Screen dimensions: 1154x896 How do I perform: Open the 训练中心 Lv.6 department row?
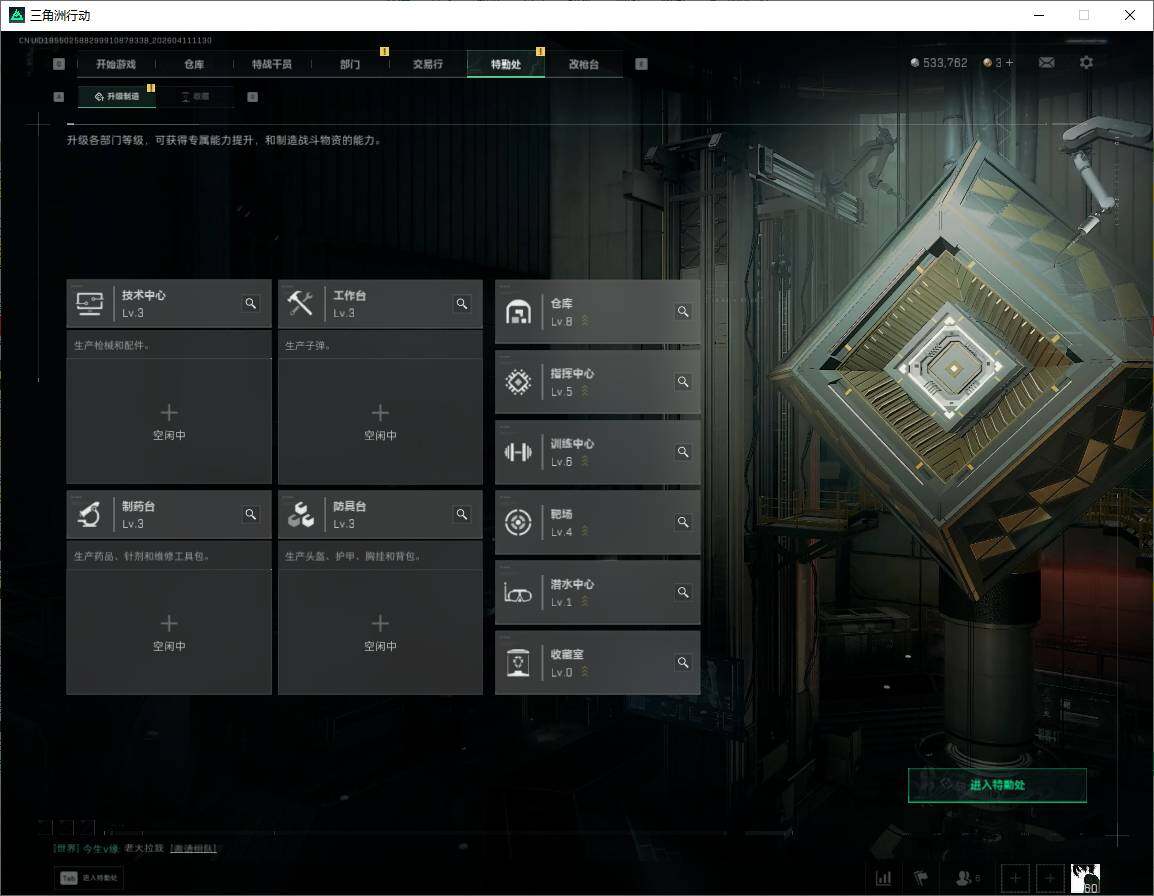597,452
